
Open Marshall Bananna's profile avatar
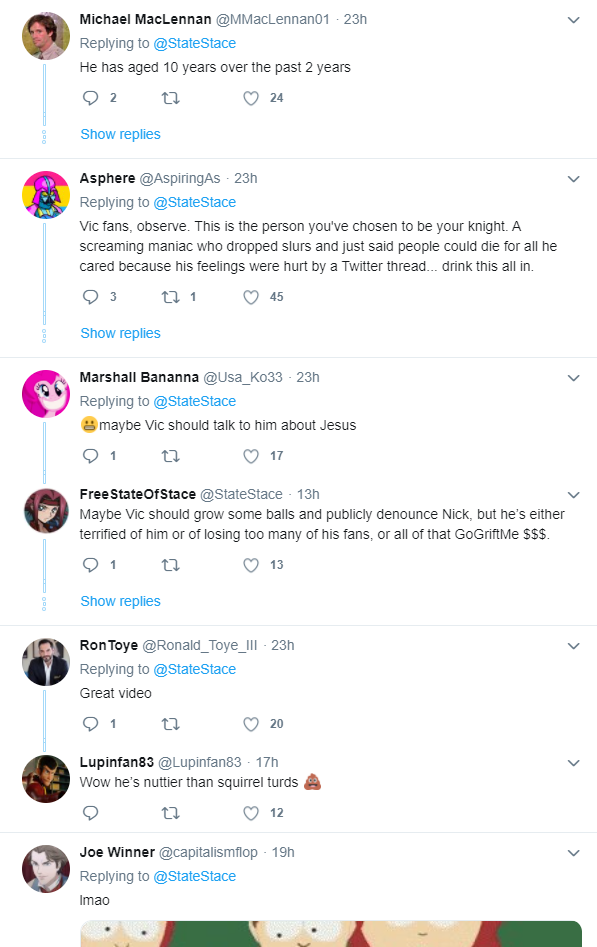tap(46, 394)
